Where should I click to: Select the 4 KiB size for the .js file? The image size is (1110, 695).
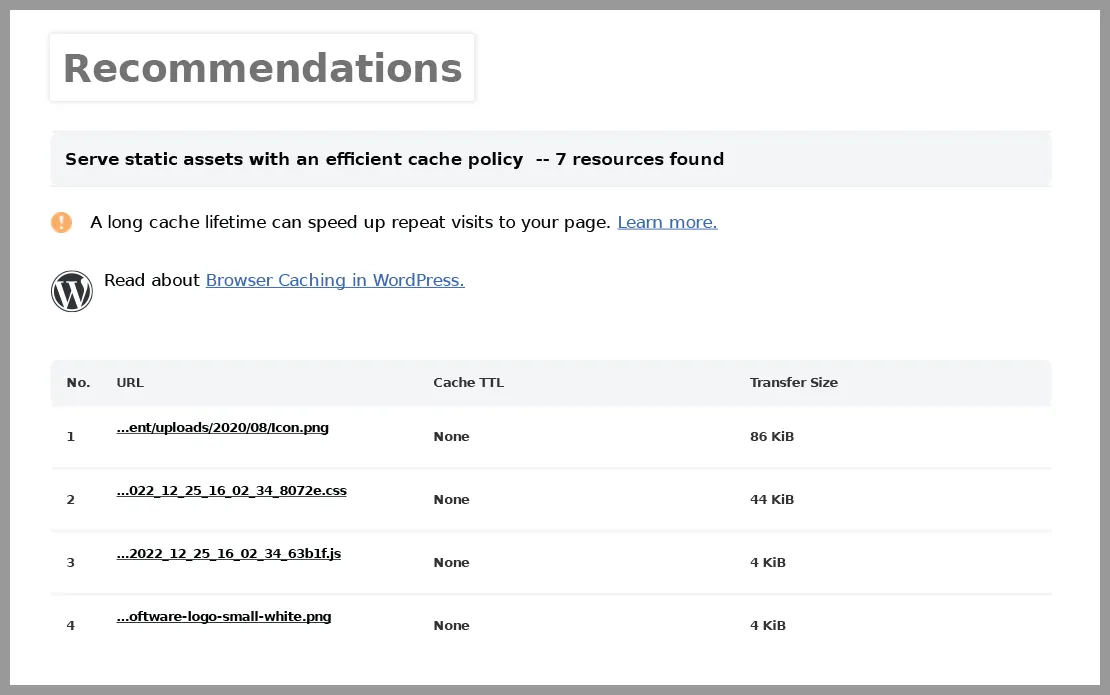767,563
